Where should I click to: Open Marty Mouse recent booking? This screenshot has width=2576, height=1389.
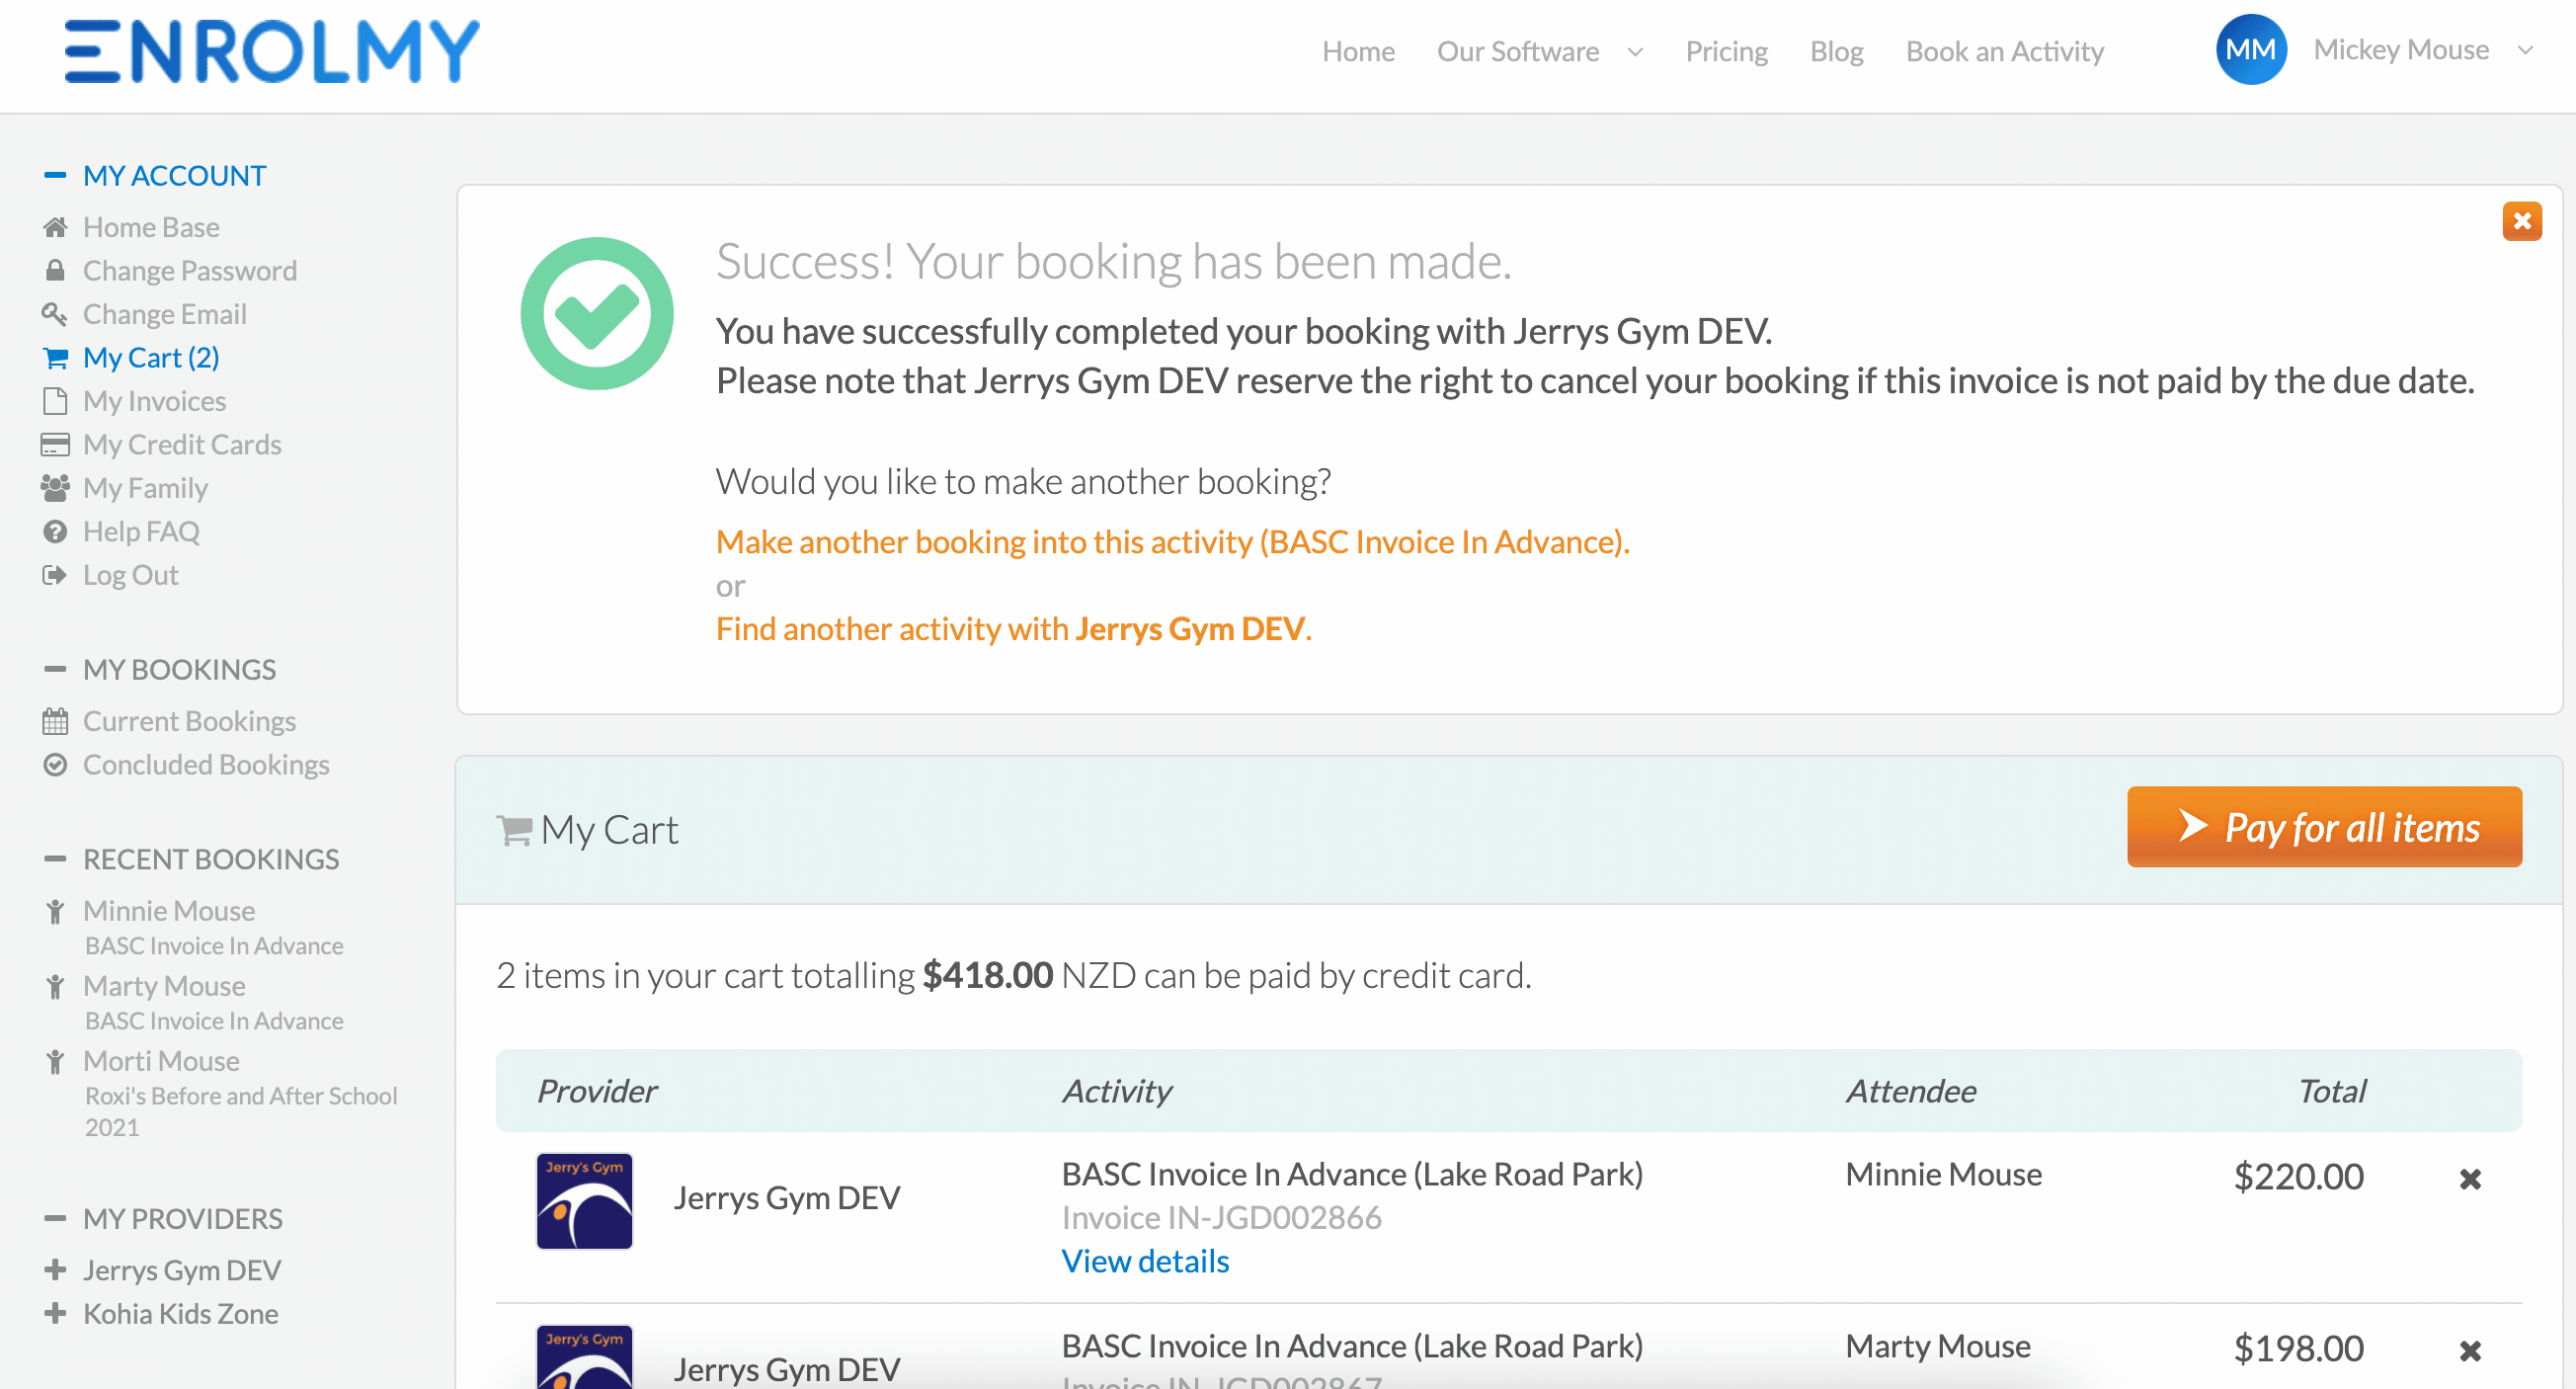[x=164, y=986]
